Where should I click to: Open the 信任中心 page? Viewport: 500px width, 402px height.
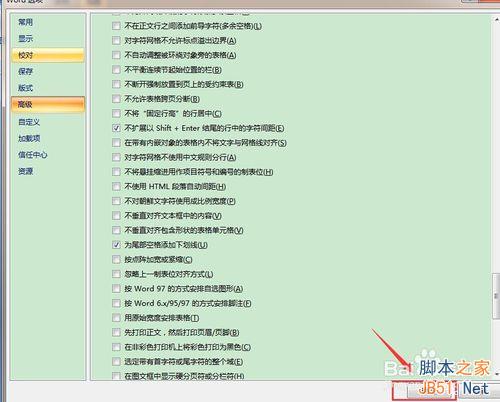coord(48,155)
